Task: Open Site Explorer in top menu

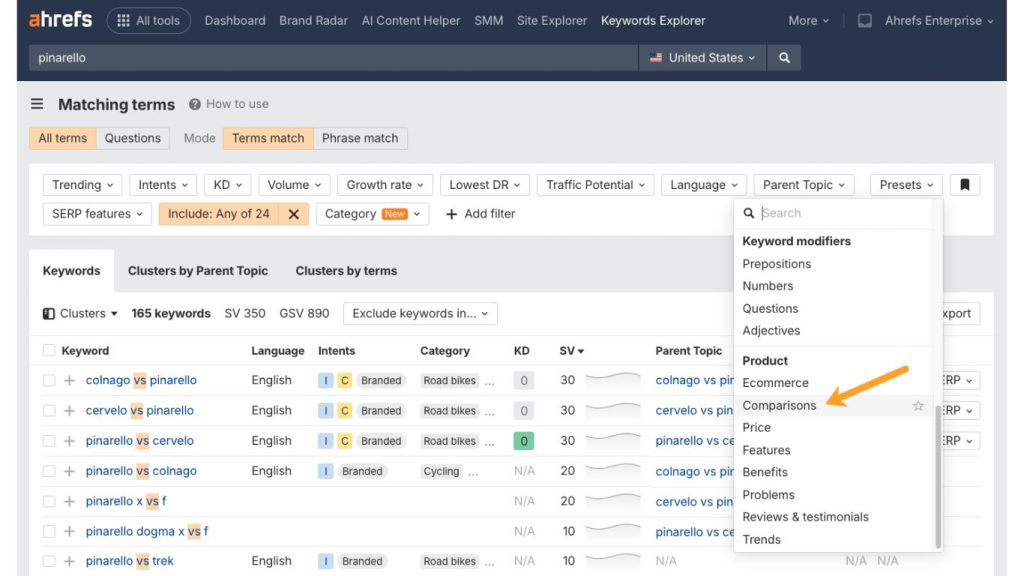Action: point(552,21)
